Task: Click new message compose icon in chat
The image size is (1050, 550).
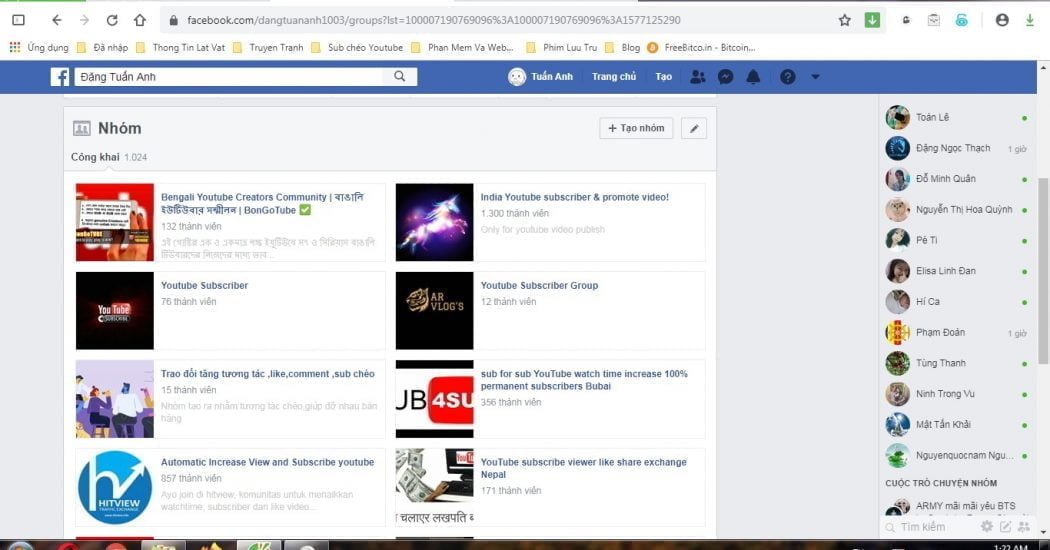Action: click(1005, 527)
